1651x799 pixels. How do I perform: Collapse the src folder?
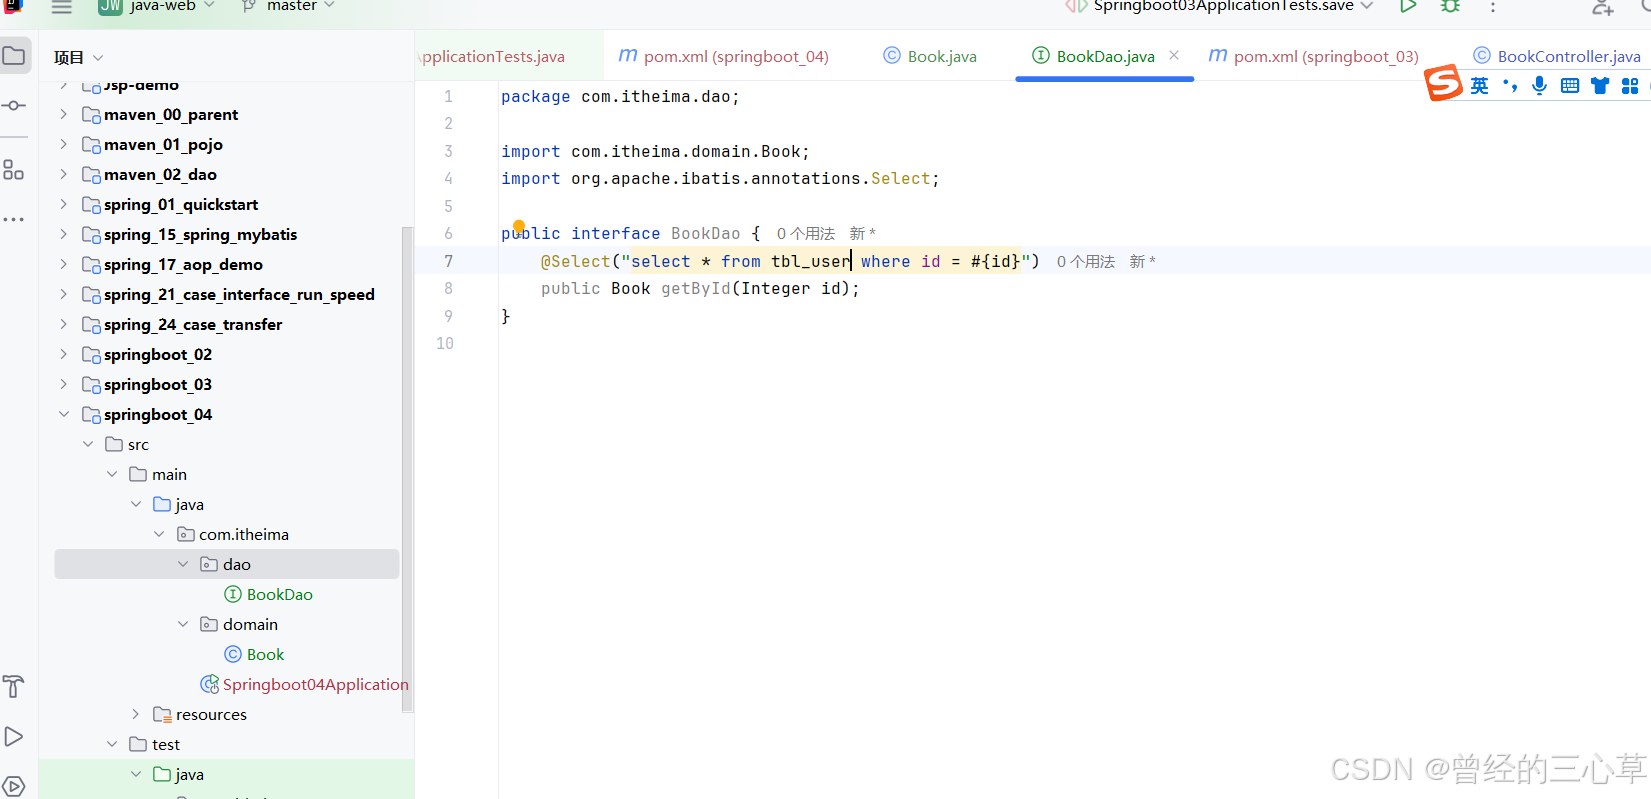[x=88, y=444]
